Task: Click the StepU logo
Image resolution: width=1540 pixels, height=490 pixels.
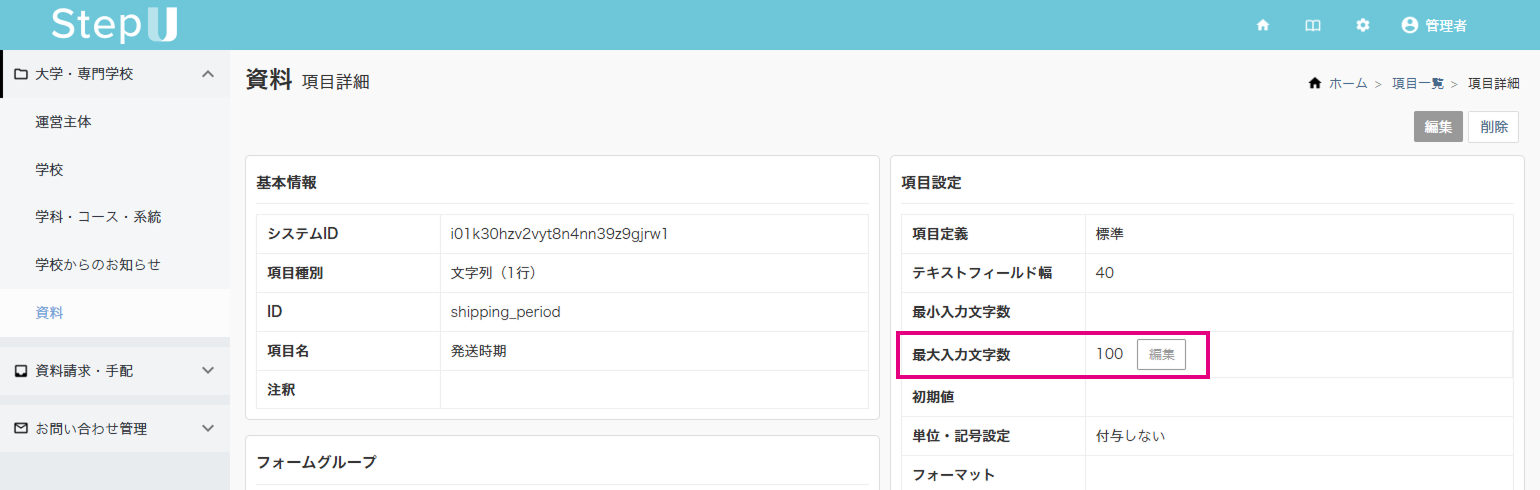Action: click(x=114, y=24)
